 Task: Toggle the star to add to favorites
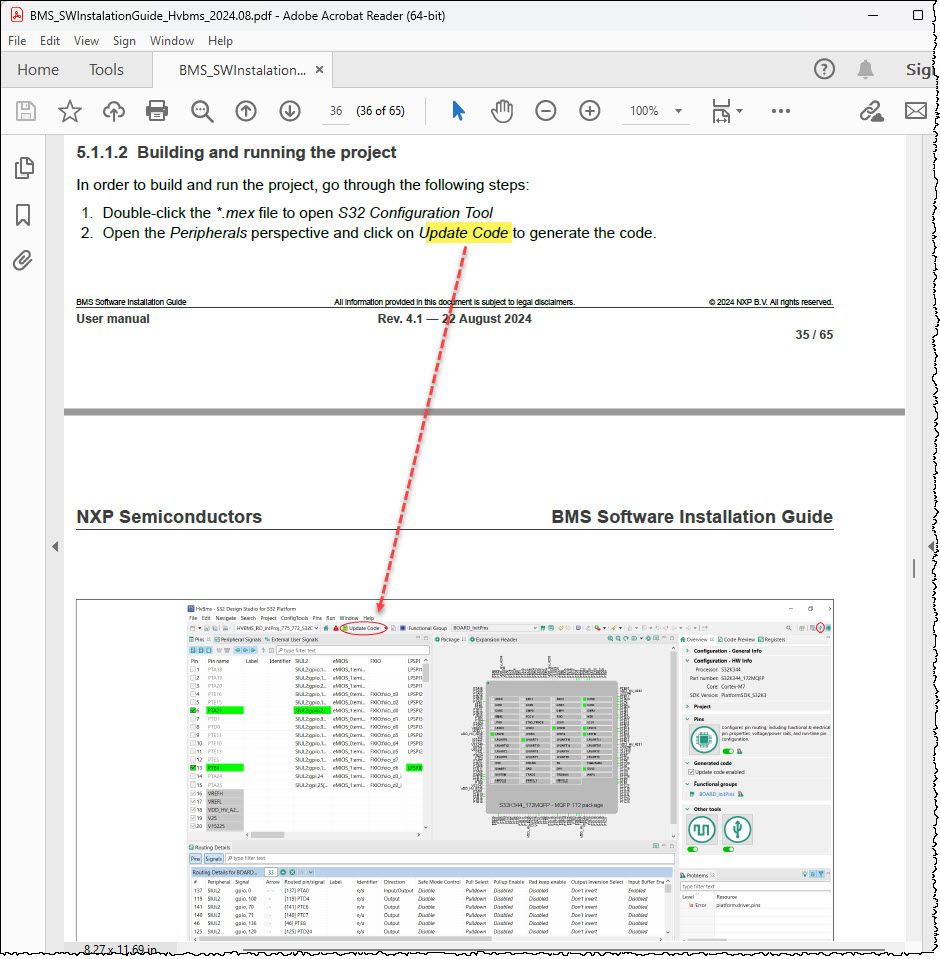click(x=68, y=111)
